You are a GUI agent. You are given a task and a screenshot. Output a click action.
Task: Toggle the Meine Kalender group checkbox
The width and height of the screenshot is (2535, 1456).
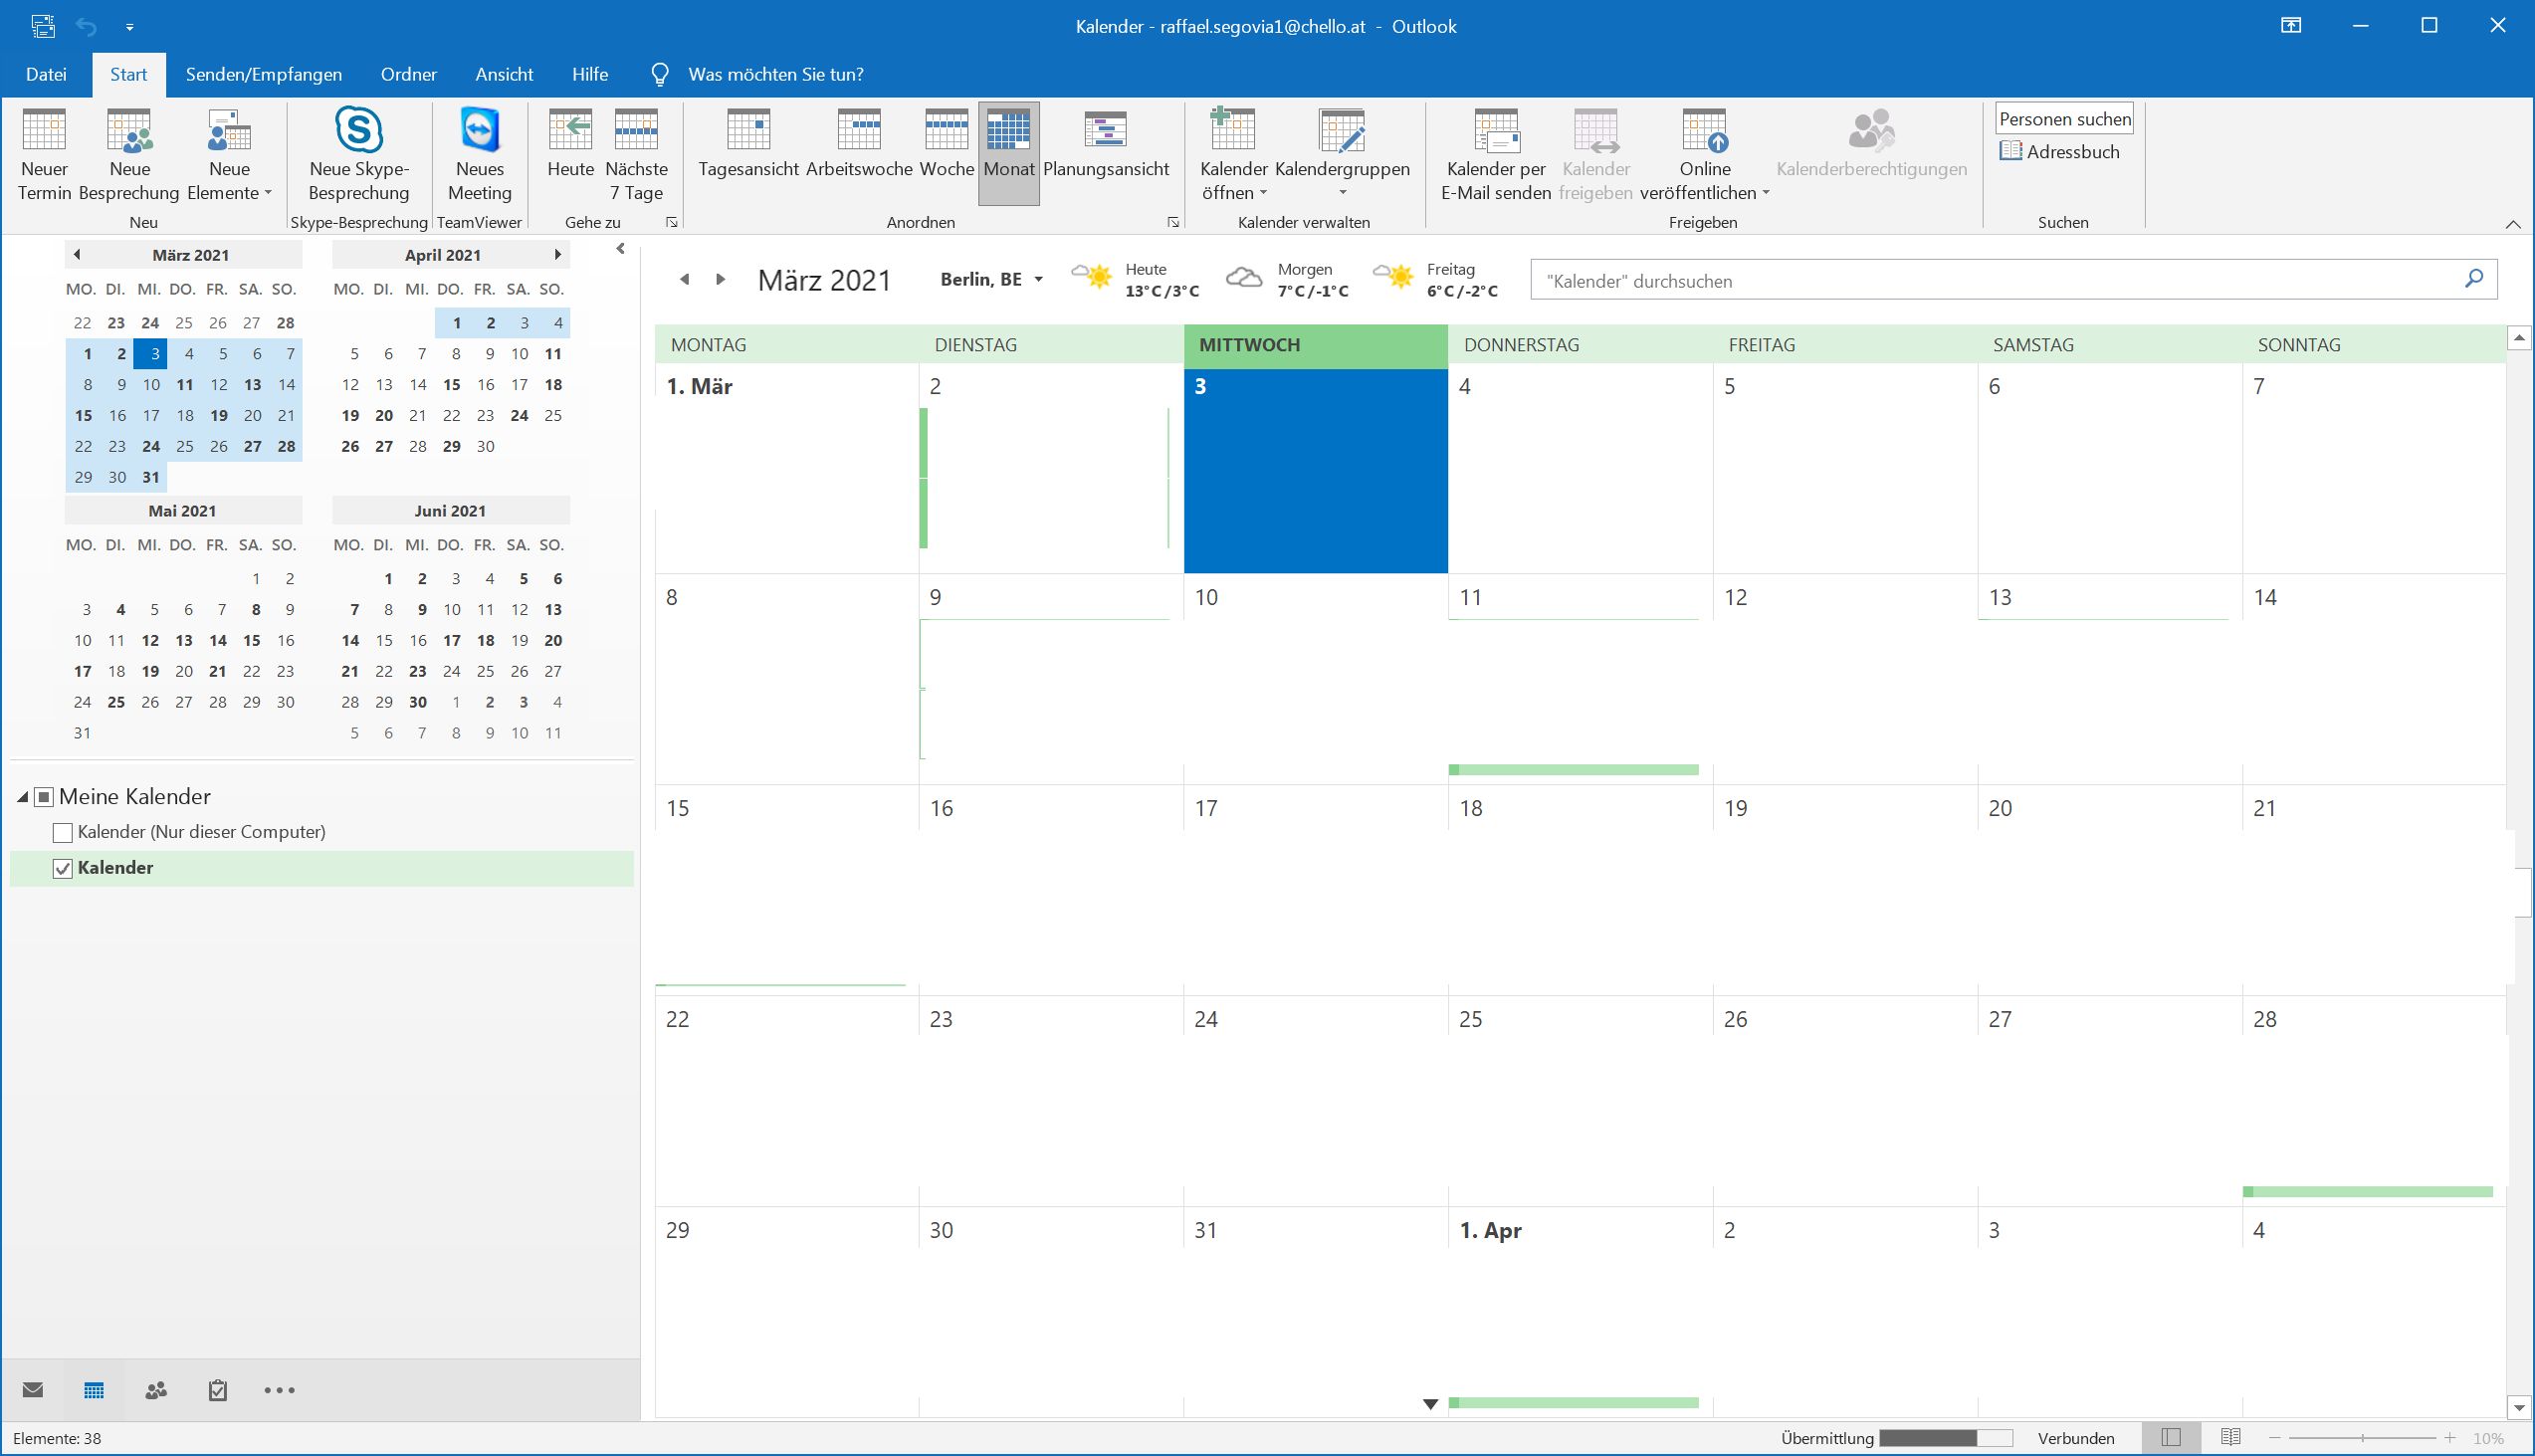(x=44, y=797)
